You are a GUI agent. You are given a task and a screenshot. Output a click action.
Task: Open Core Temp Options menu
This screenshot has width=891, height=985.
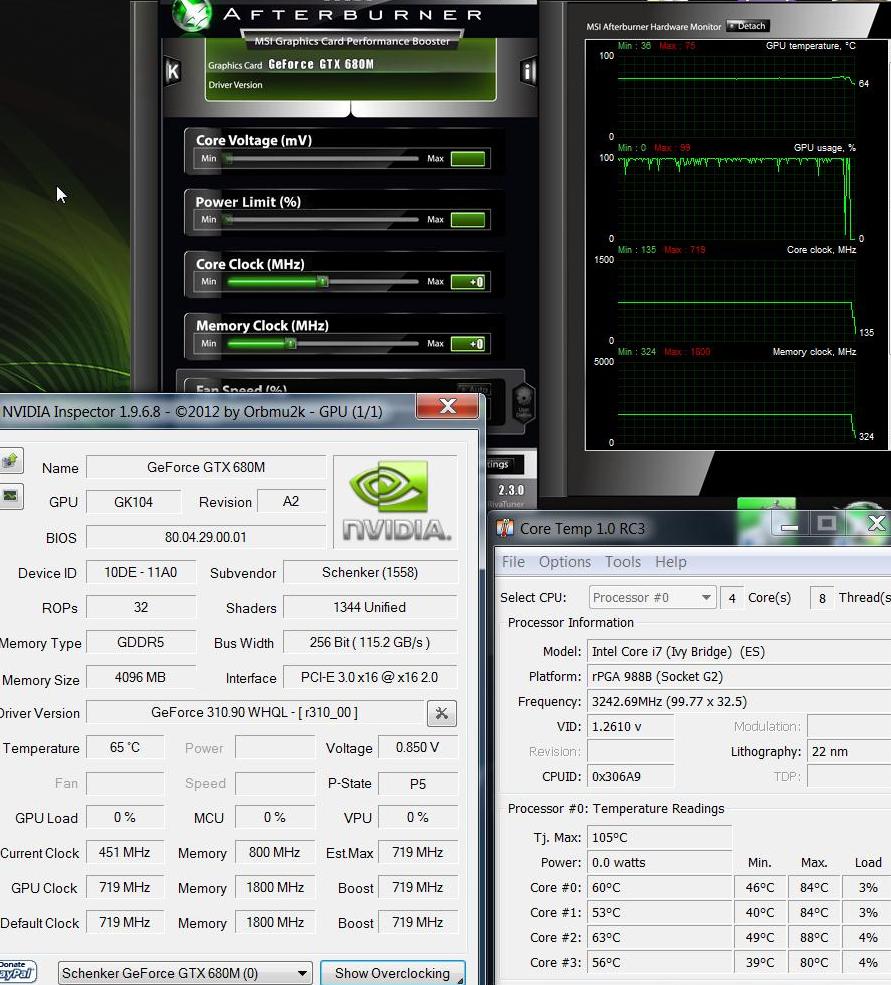[x=565, y=562]
